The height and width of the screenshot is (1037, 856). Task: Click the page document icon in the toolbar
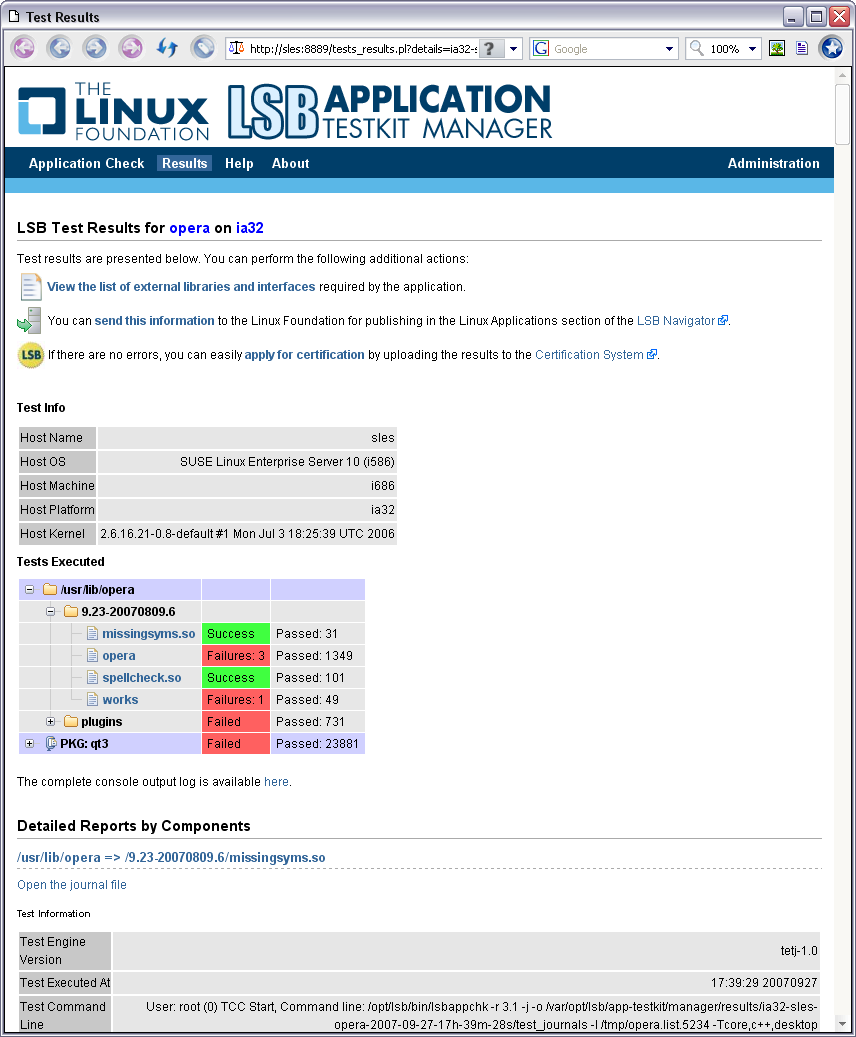(x=802, y=48)
